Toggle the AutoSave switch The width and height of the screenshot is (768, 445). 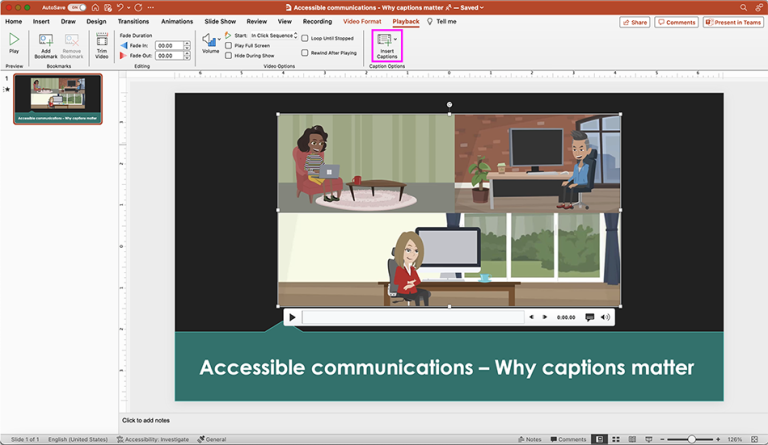click(x=76, y=7)
